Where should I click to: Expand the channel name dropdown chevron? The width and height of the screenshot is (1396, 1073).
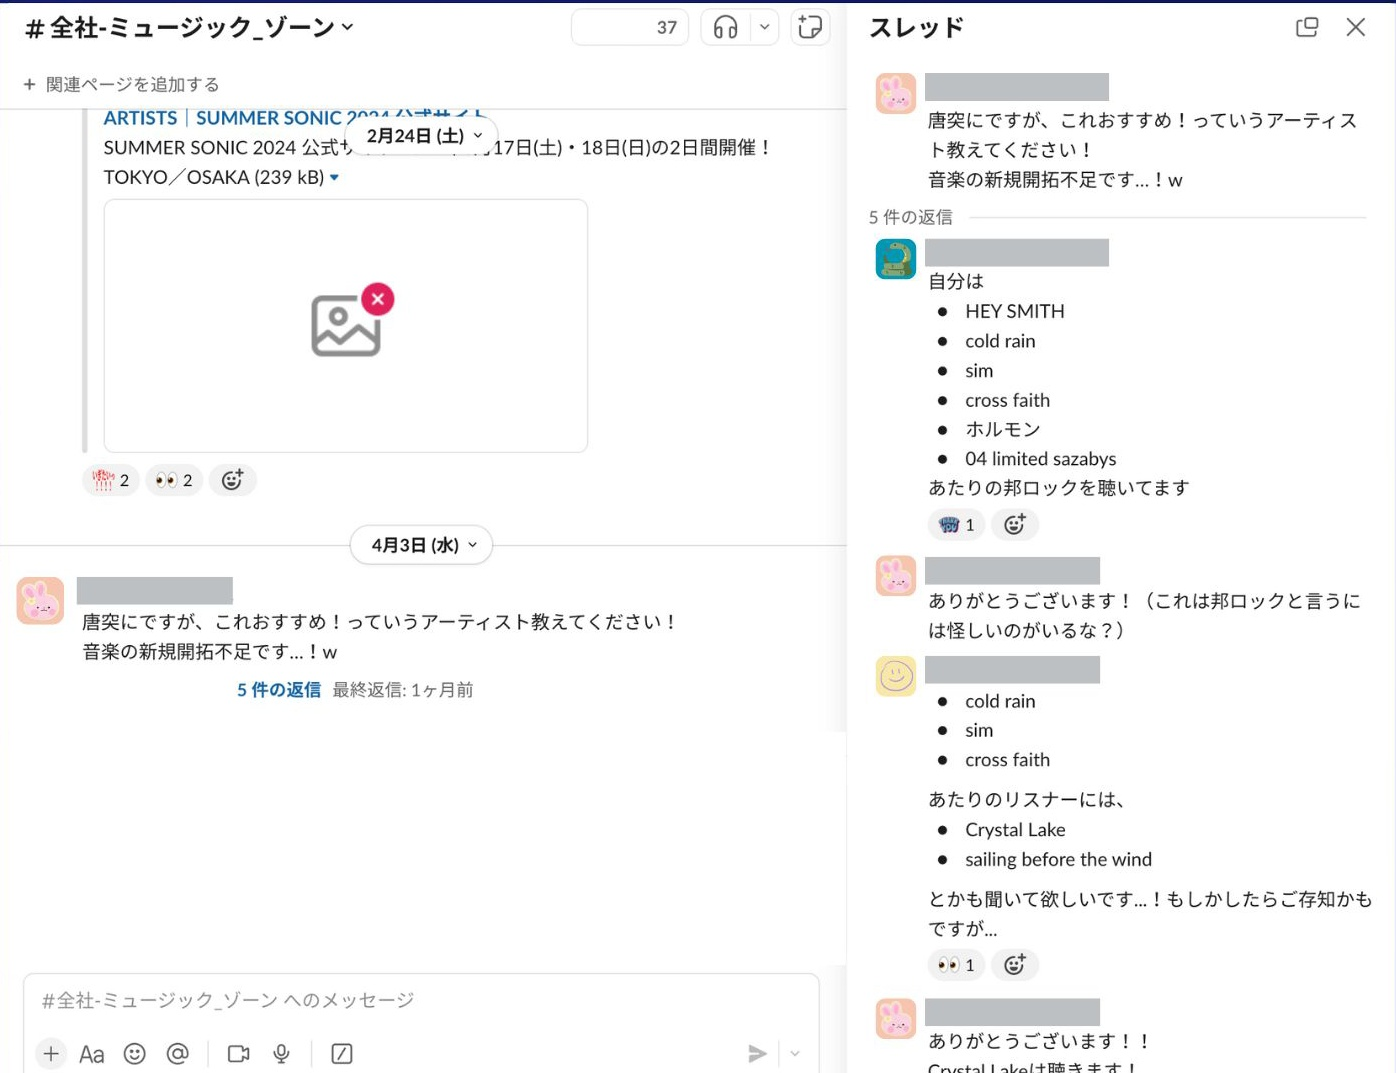pos(348,27)
